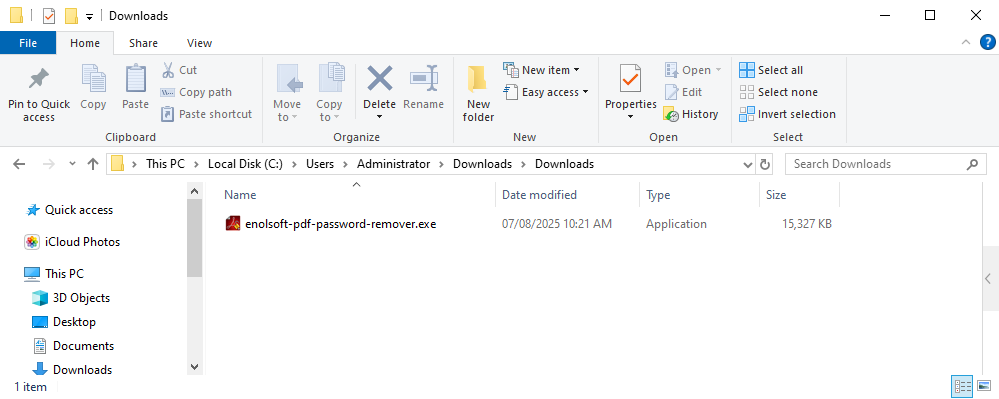This screenshot has height=399, width=999.
Task: Refresh the Downloads folder view
Action: (765, 164)
